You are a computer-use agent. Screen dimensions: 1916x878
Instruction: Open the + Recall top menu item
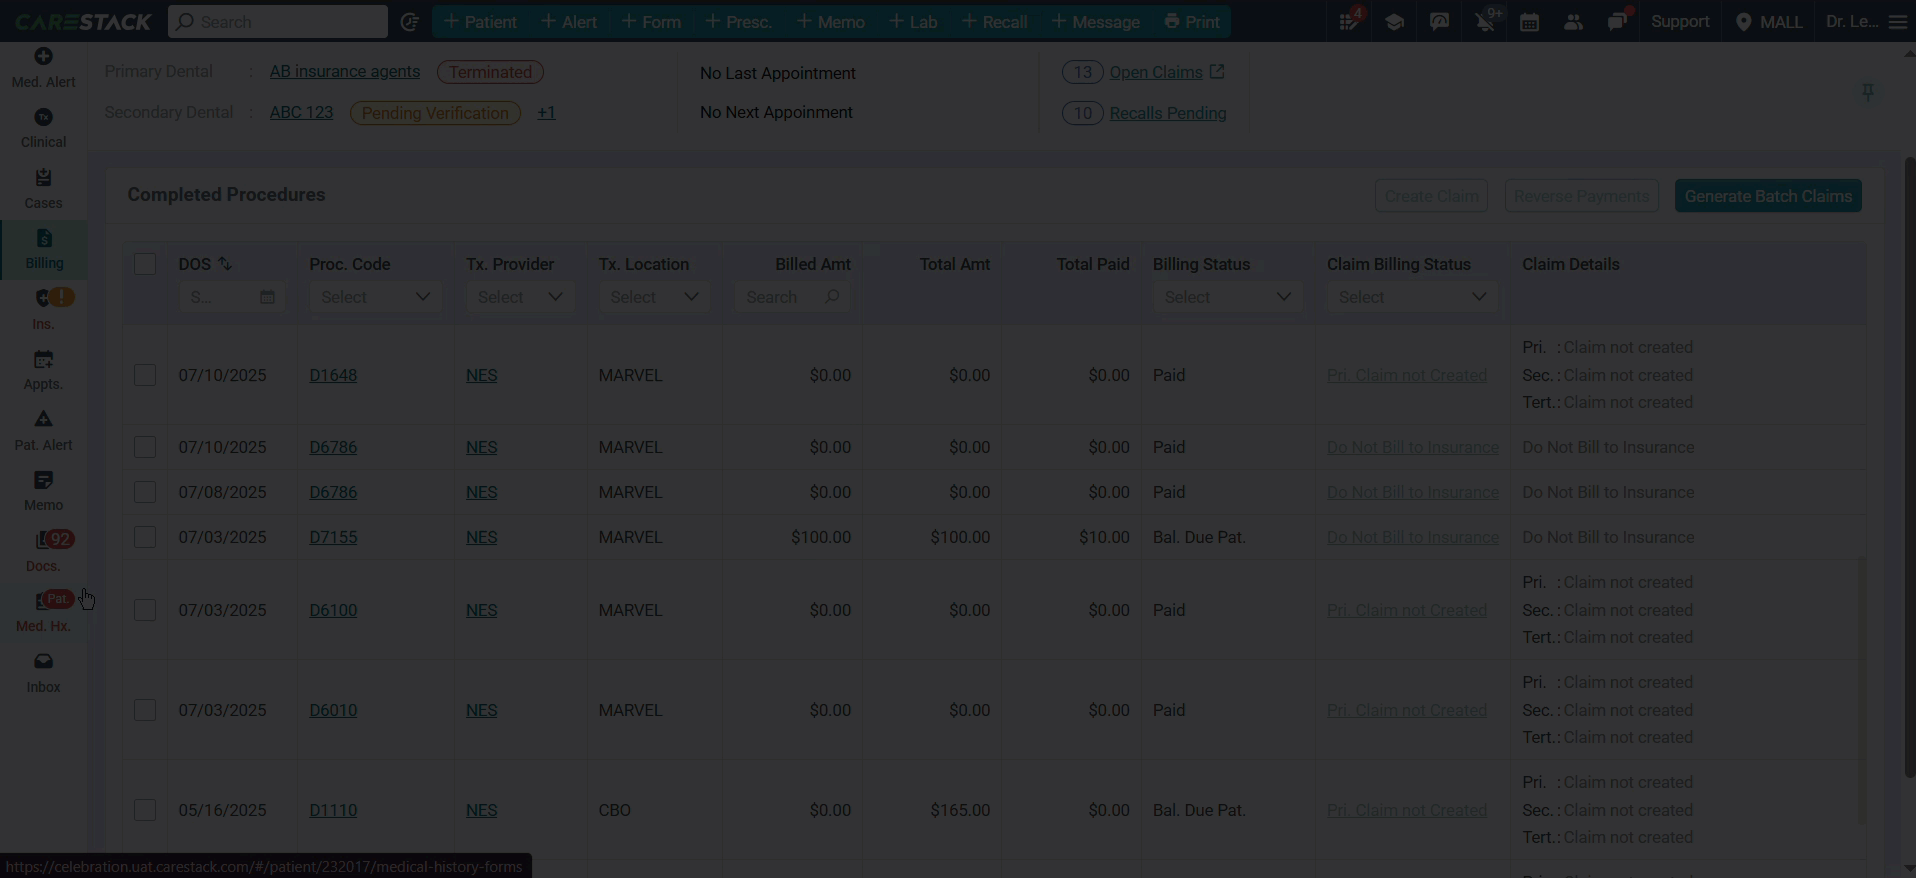[994, 22]
